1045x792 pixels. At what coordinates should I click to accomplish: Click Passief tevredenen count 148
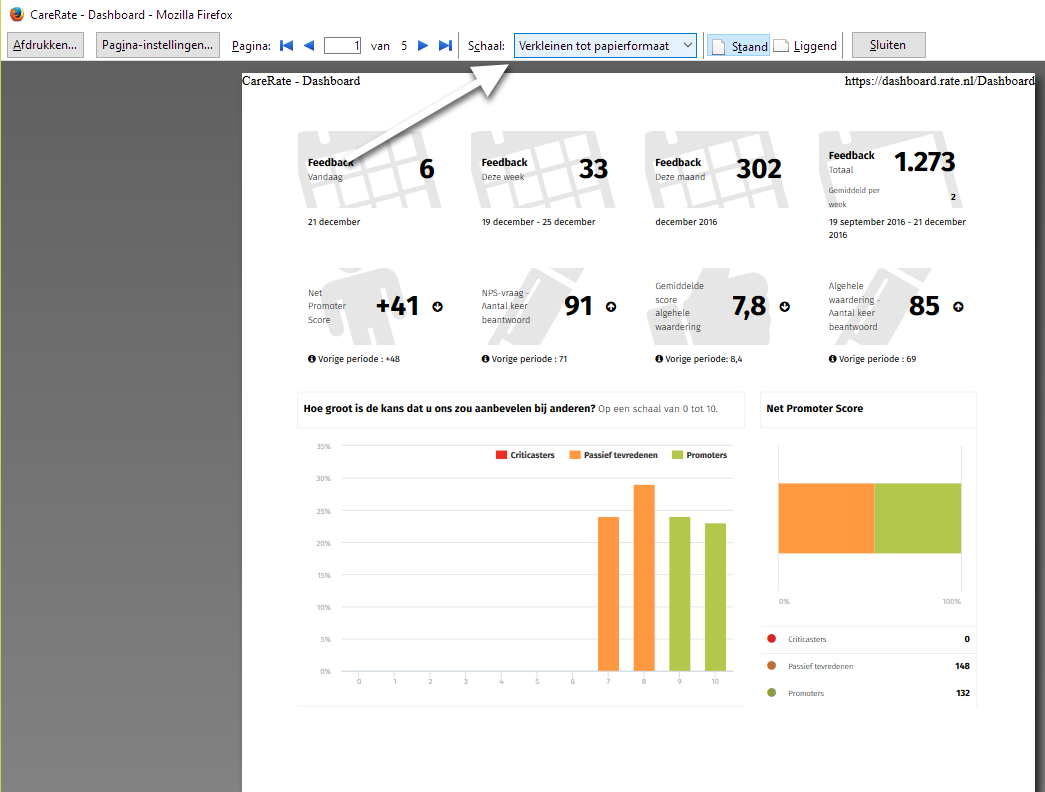point(962,666)
